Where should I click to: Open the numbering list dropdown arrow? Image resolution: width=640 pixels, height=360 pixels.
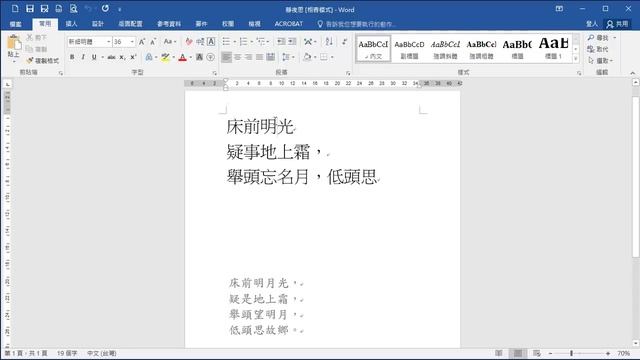(251, 42)
